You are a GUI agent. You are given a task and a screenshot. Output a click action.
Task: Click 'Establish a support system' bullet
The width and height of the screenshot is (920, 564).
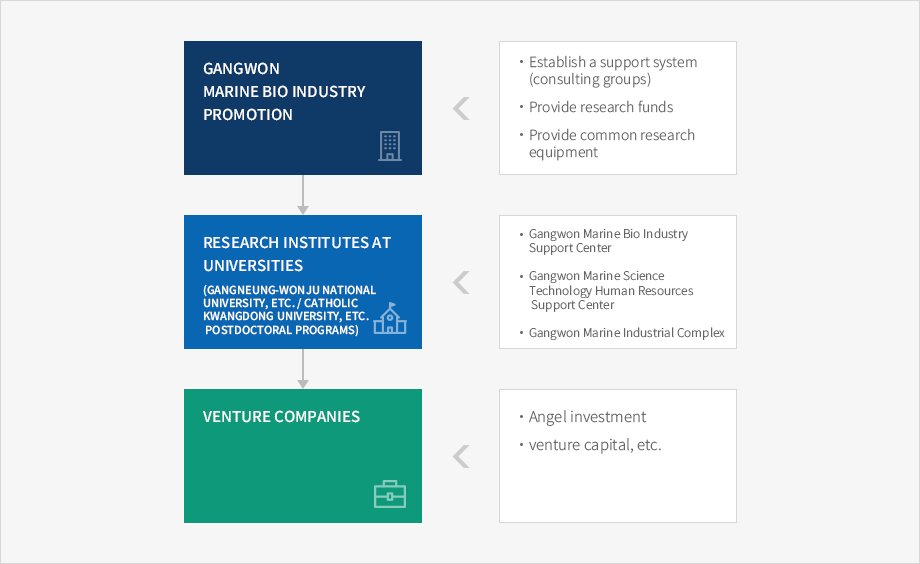click(613, 70)
